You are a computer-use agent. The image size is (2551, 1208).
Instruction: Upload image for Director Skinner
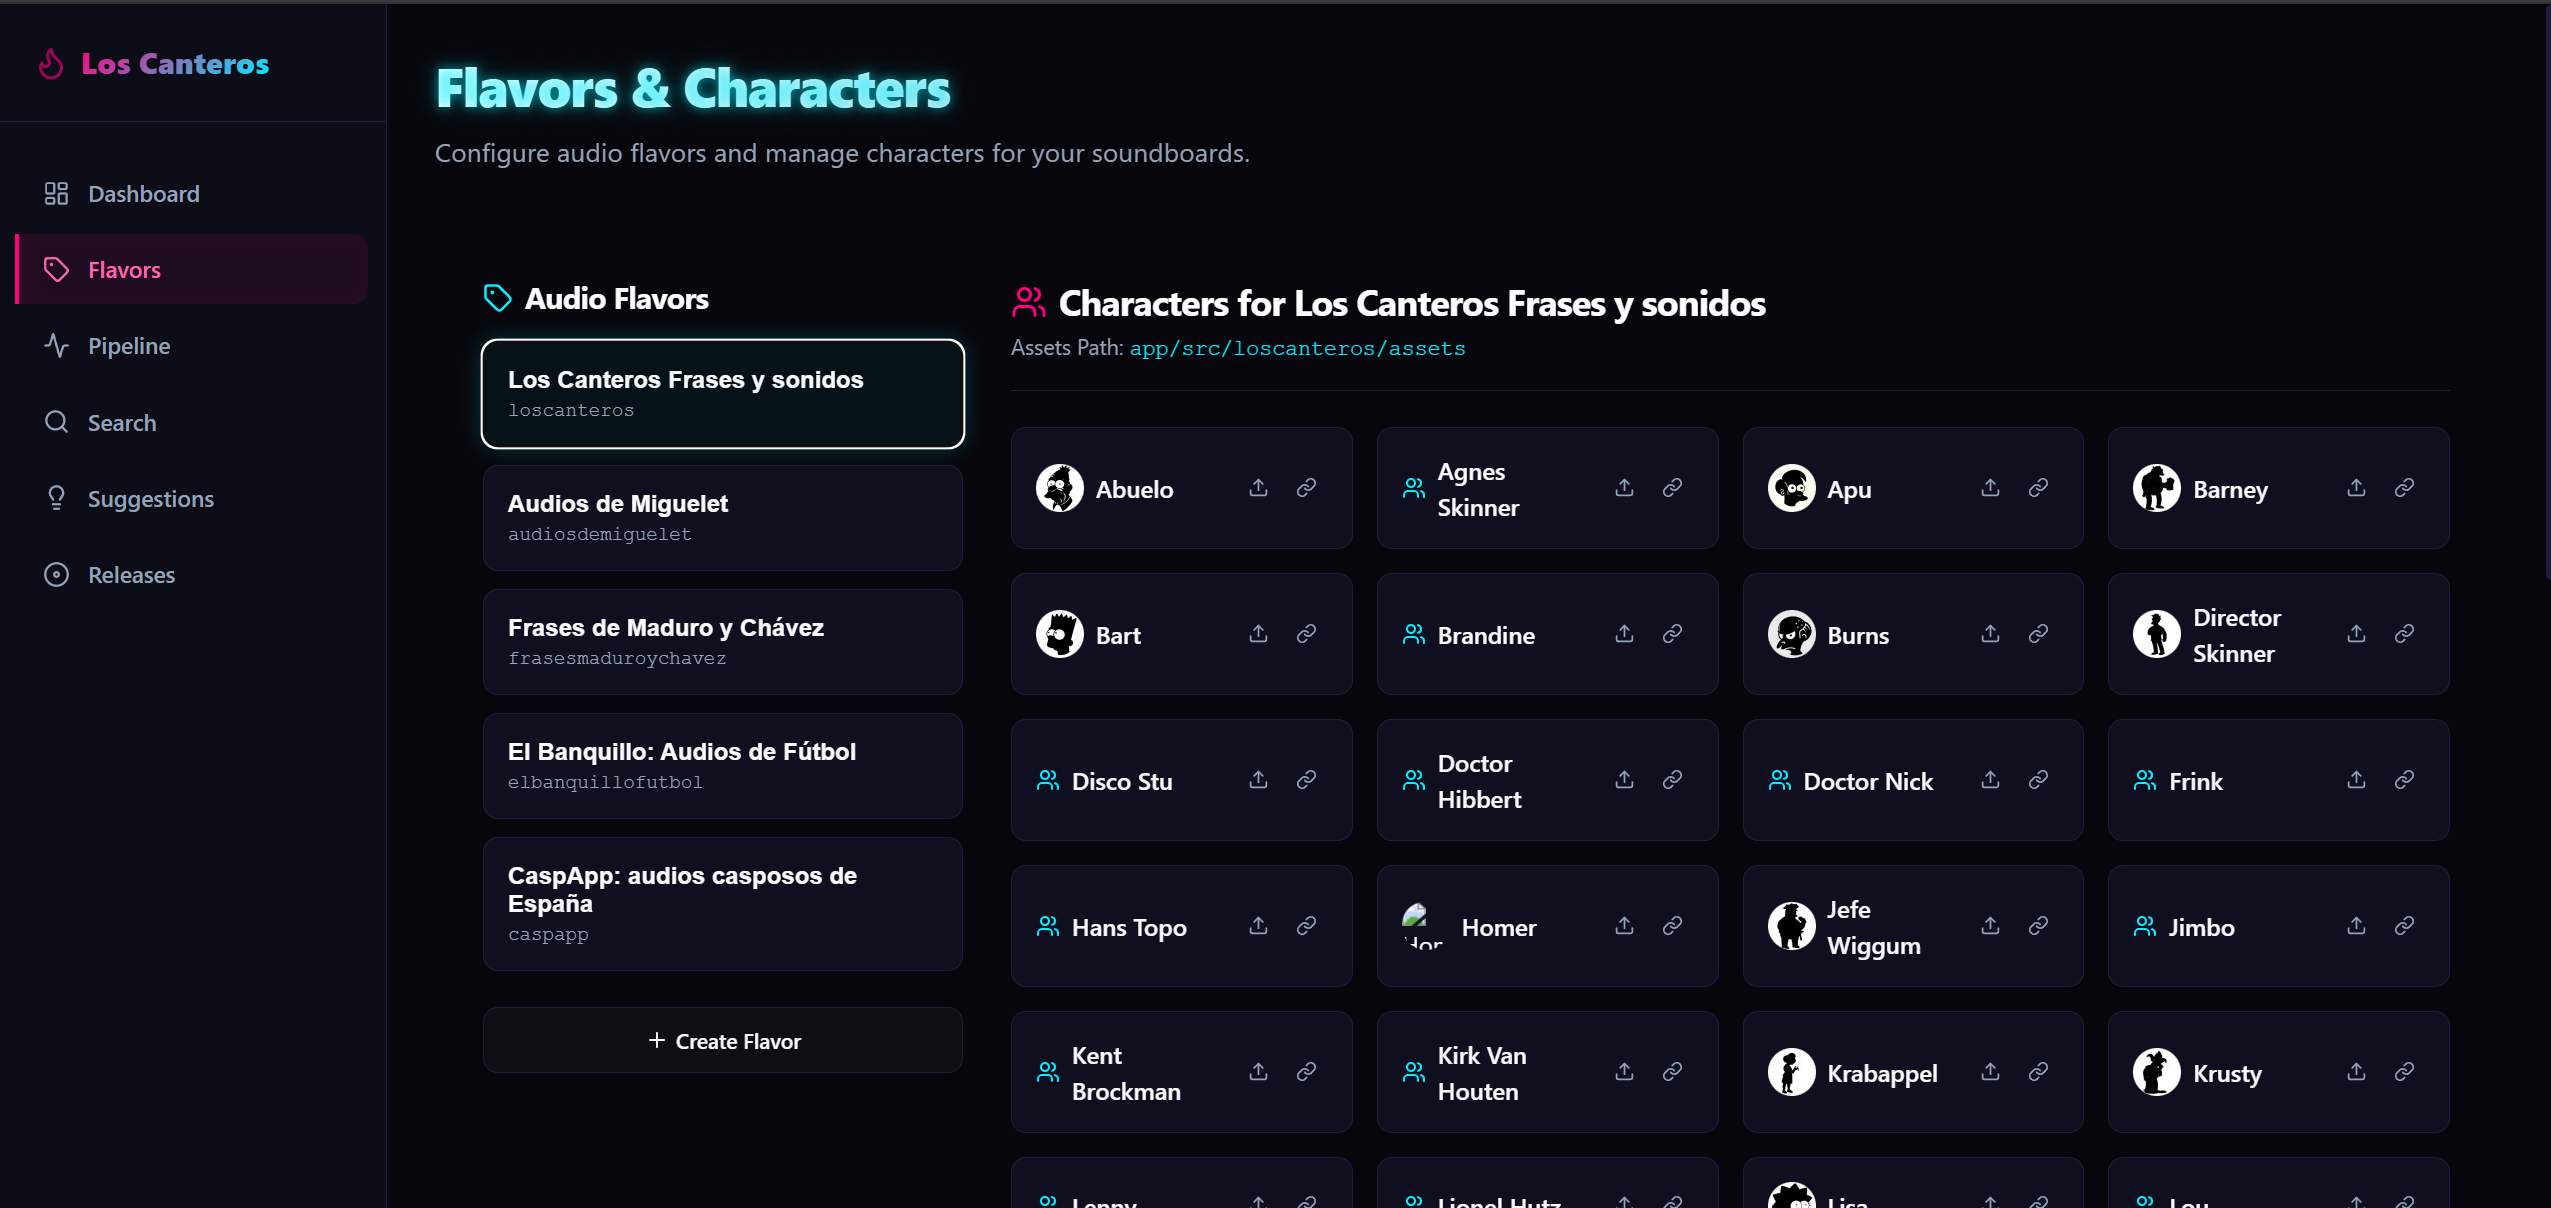click(2356, 633)
